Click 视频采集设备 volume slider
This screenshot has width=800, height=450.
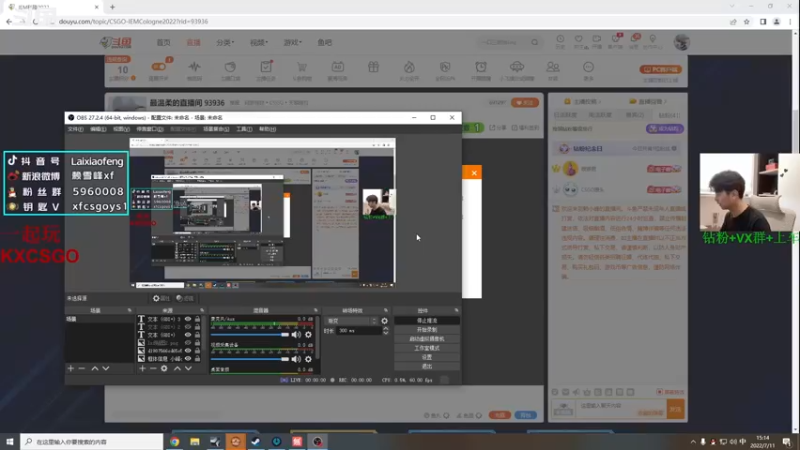coord(250,359)
